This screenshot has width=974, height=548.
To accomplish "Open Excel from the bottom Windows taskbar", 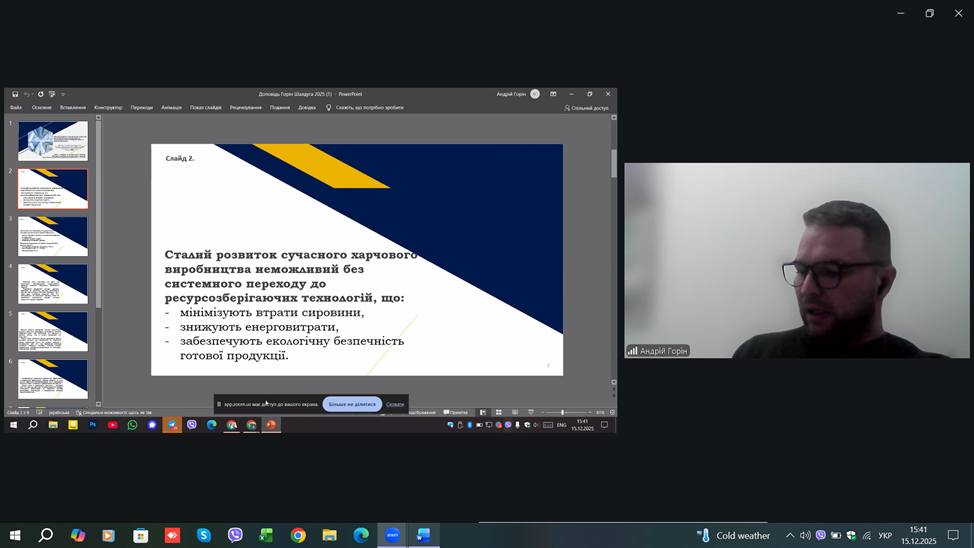I will pyautogui.click(x=266, y=536).
